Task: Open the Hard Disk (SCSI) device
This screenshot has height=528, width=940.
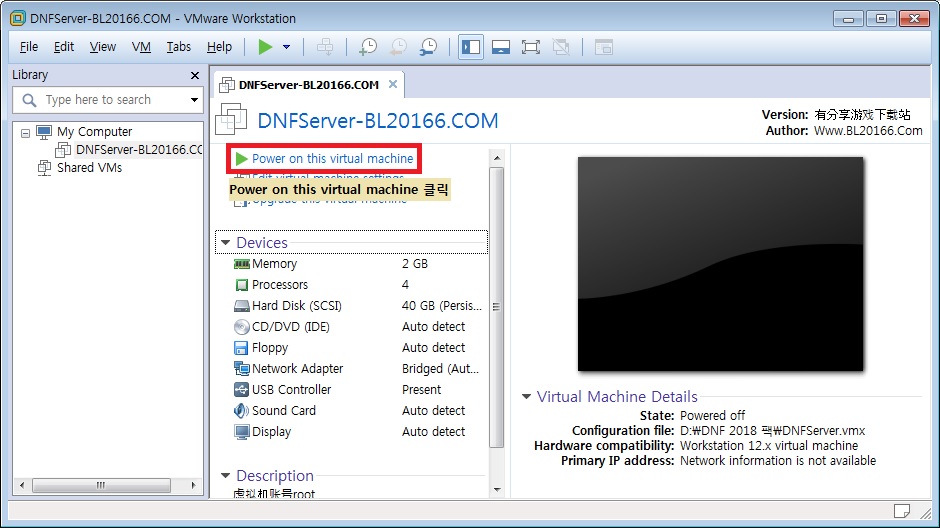Action: (297, 306)
